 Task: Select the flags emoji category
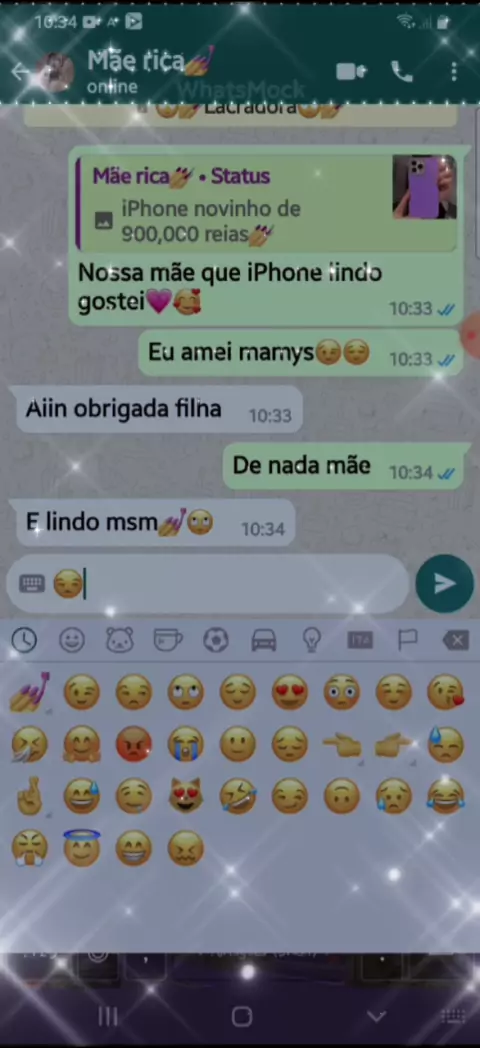(408, 640)
